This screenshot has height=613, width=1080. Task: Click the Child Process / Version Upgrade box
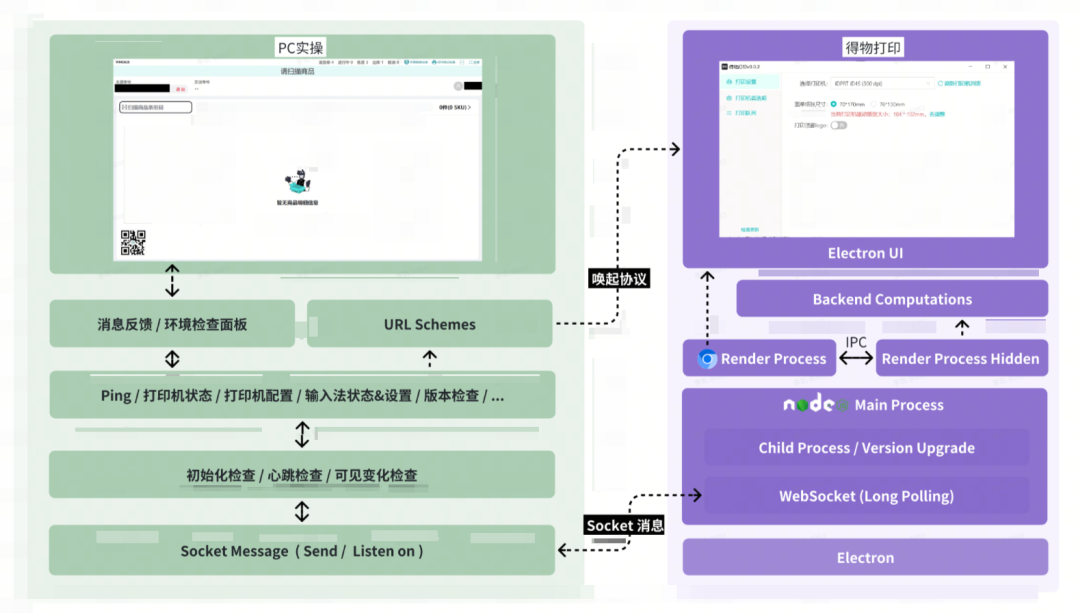pyautogui.click(x=866, y=448)
